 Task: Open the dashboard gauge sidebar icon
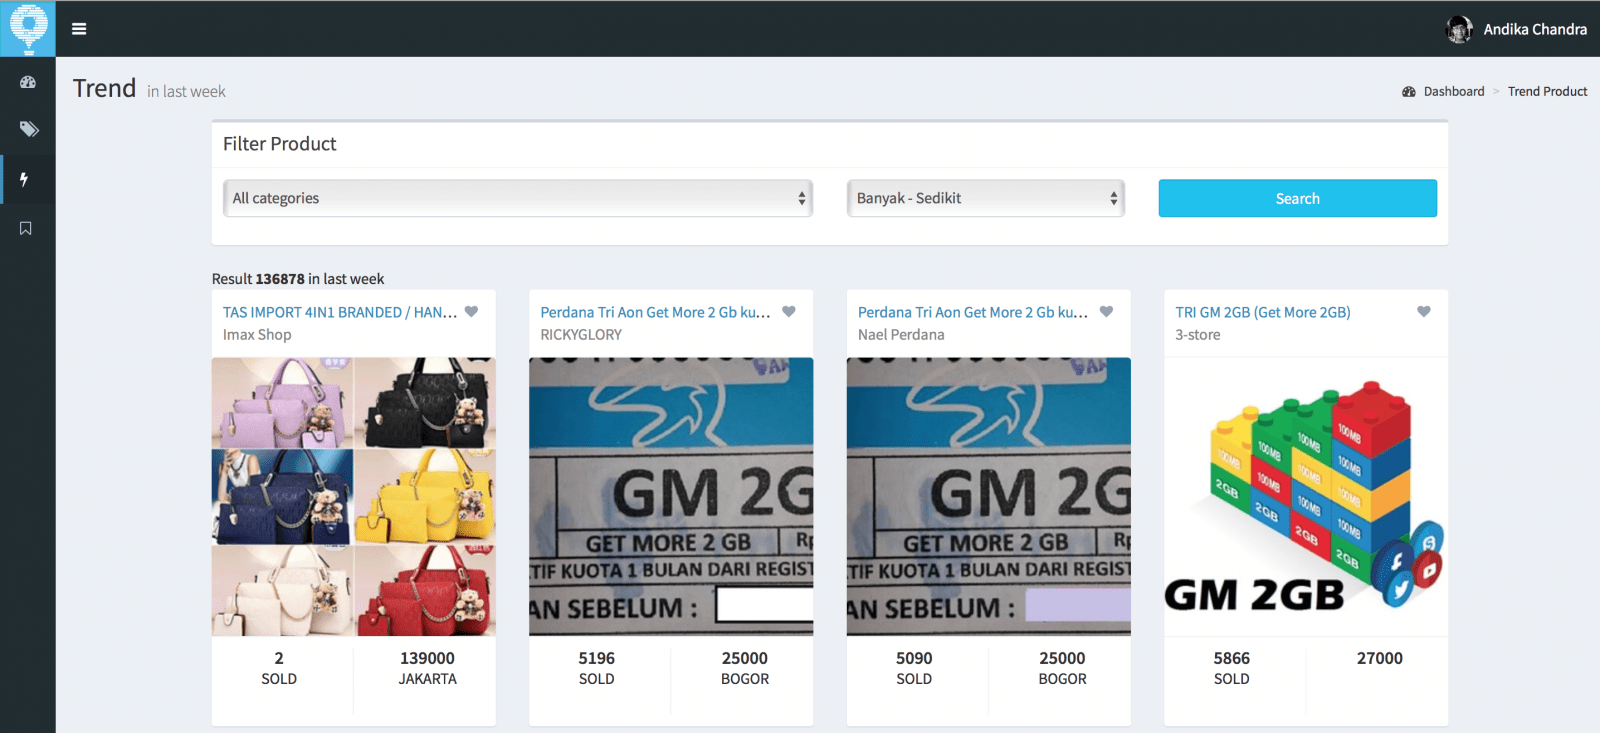click(x=28, y=82)
